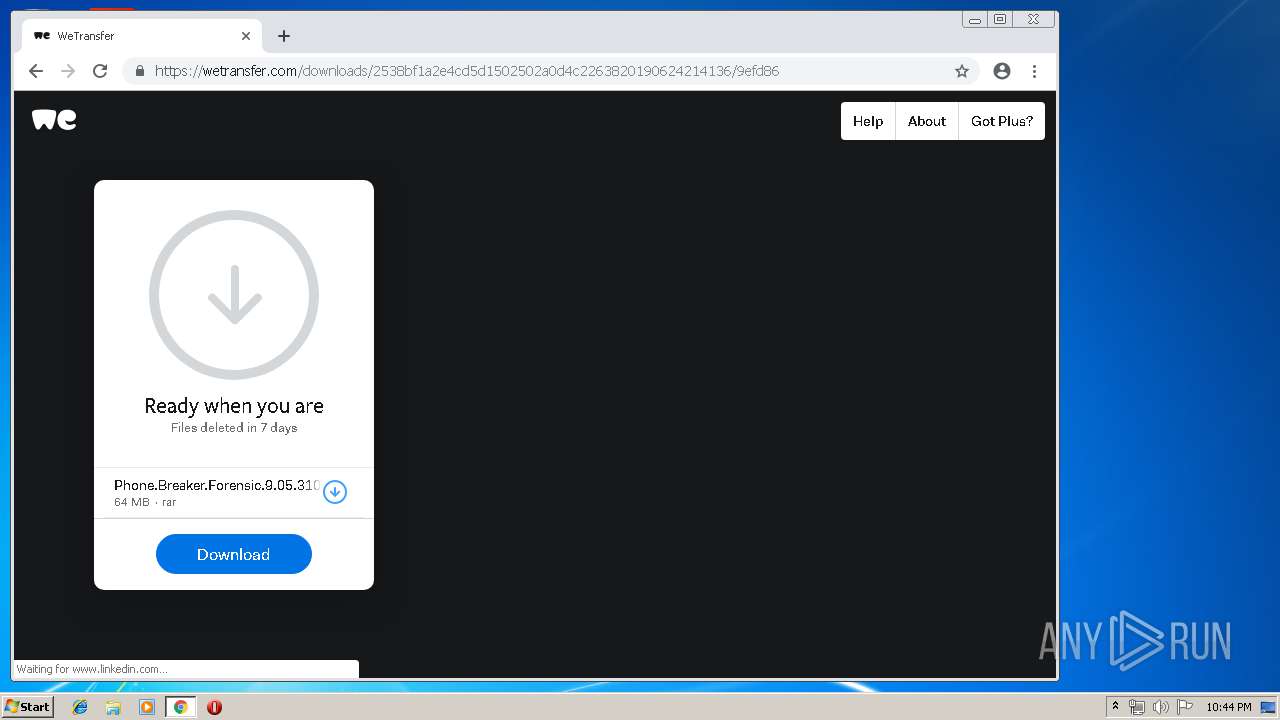Click the "64 MB · rar" file details
This screenshot has width=1280, height=720.
click(x=145, y=502)
